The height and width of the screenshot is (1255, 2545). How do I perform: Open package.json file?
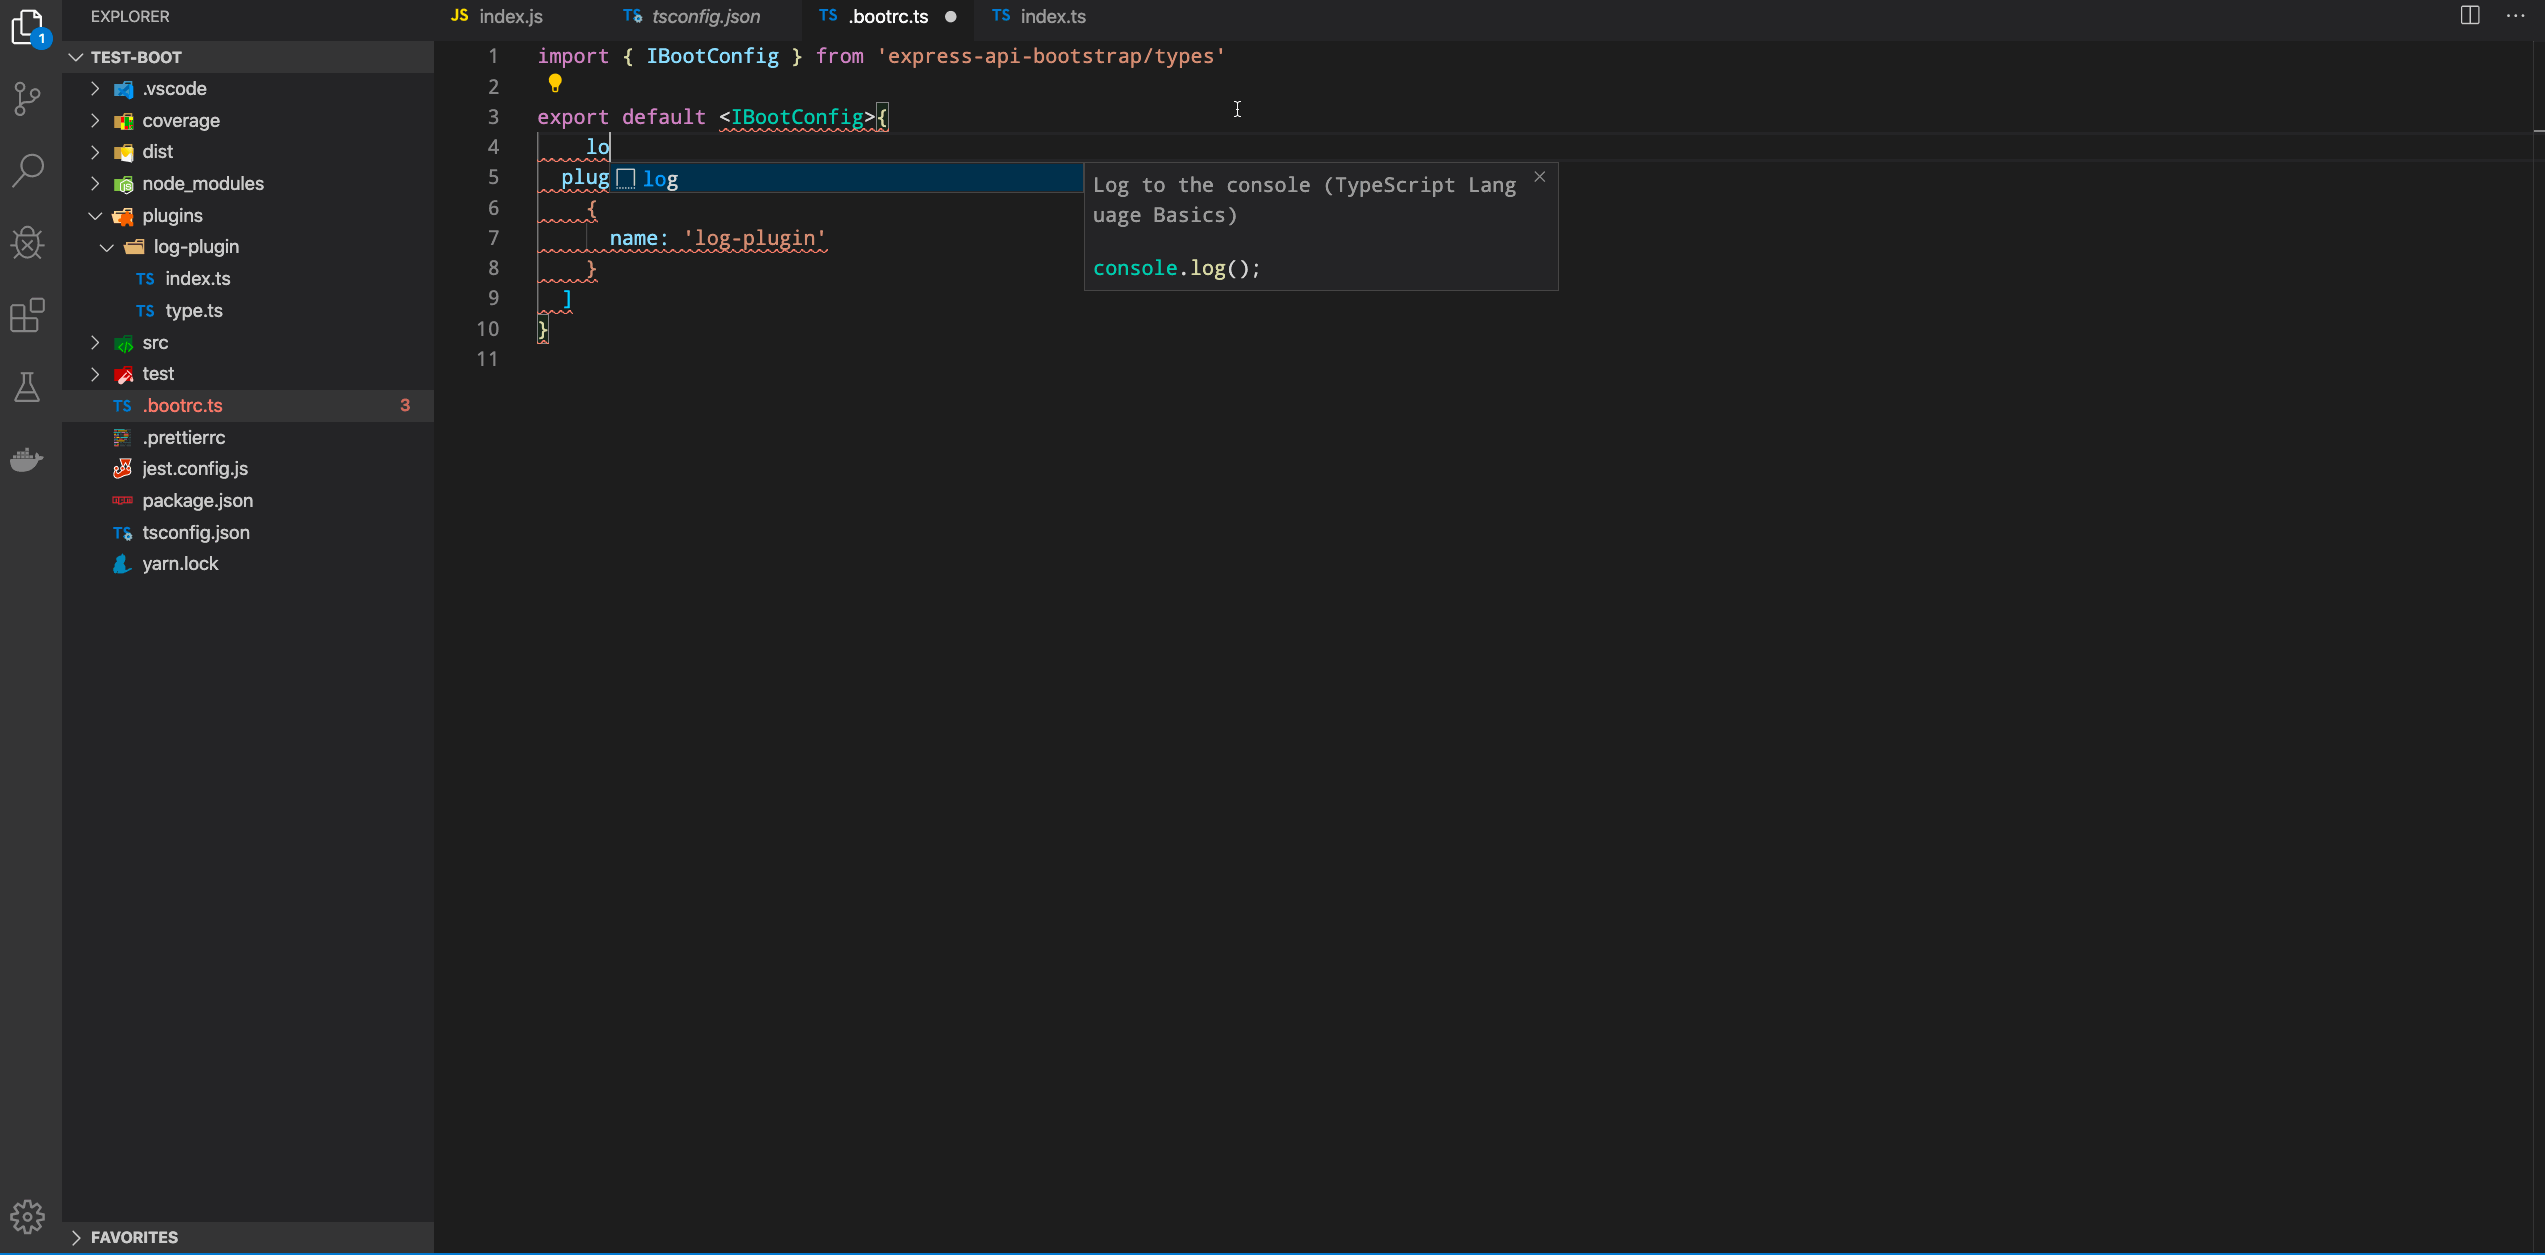(248, 501)
